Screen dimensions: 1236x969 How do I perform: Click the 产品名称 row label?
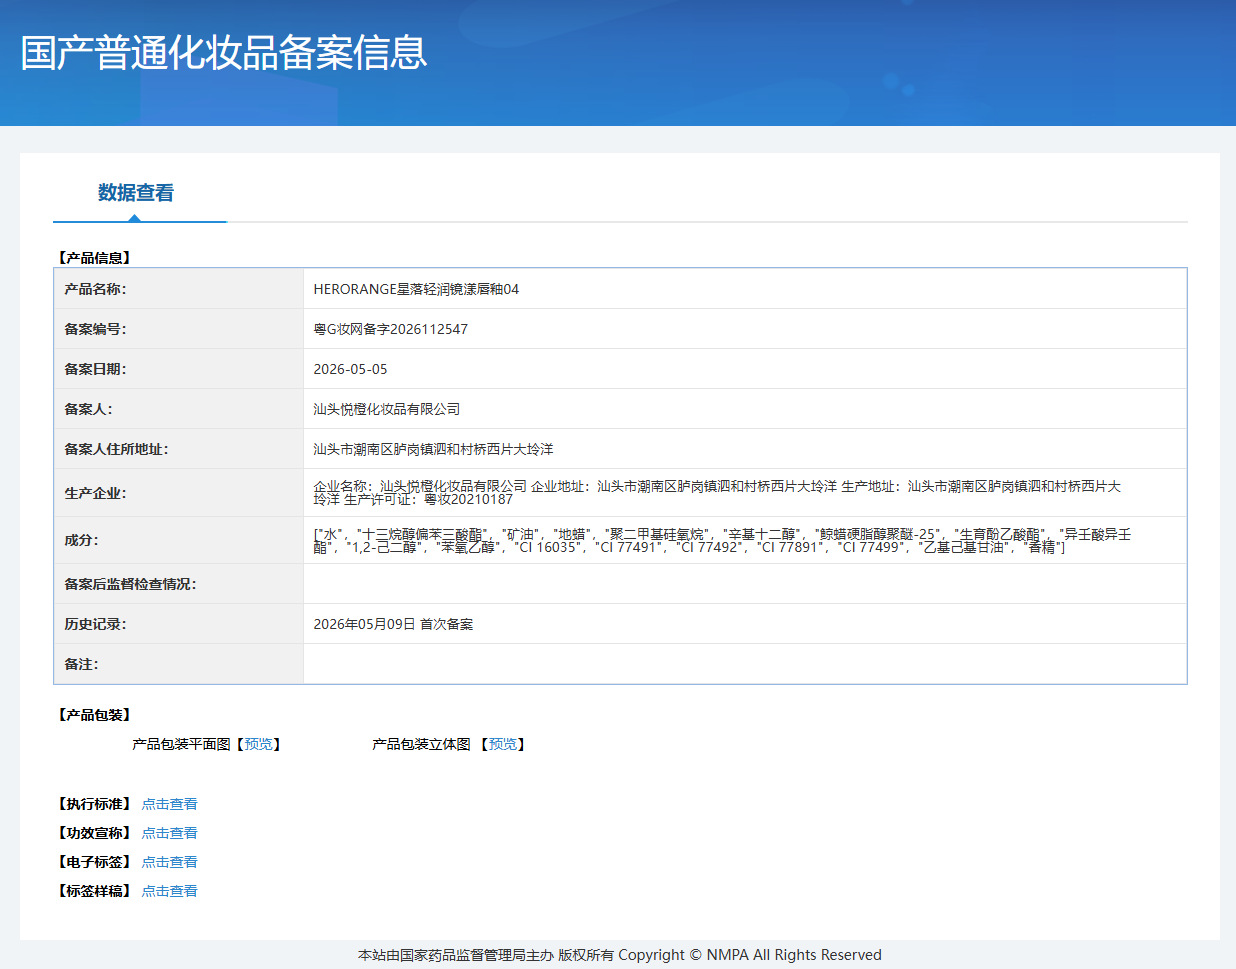click(95, 289)
